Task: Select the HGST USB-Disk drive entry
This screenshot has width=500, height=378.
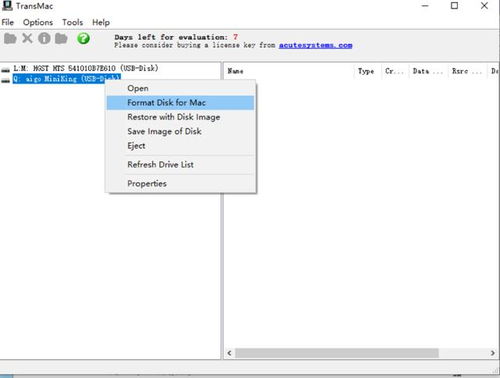Action: (86, 68)
